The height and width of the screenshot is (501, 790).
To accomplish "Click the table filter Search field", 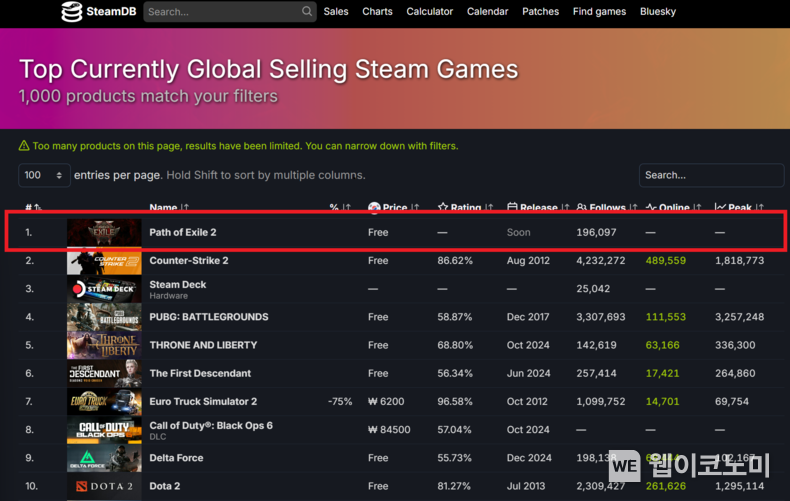I will 711,175.
